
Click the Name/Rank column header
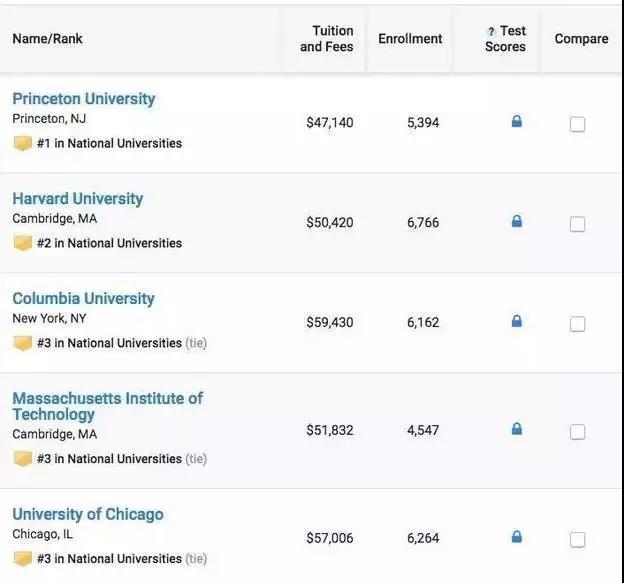pos(48,39)
